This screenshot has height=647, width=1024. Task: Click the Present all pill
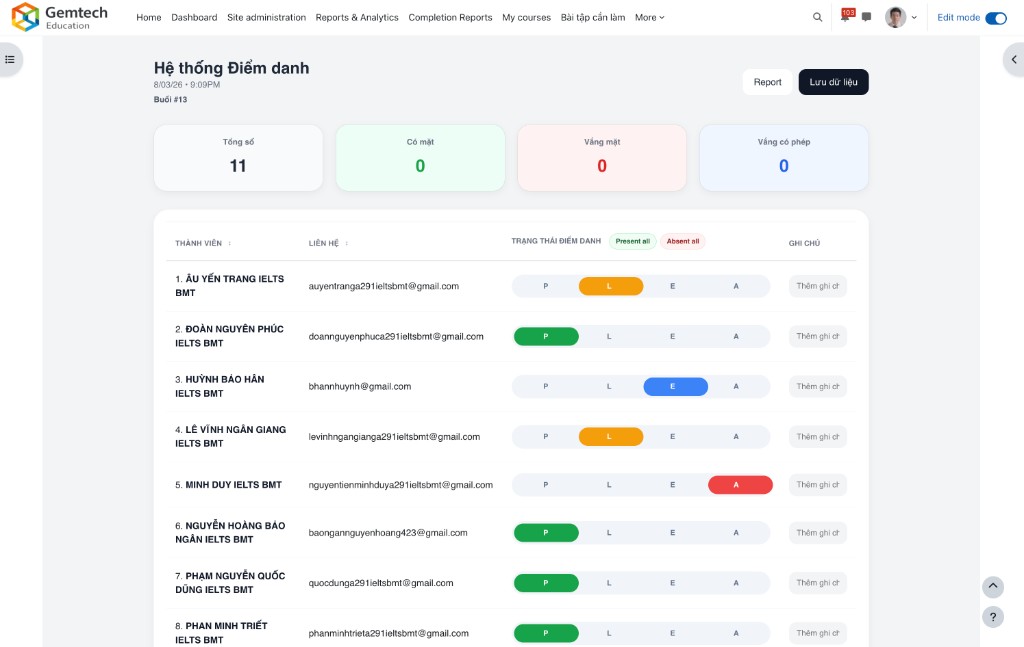pos(632,241)
